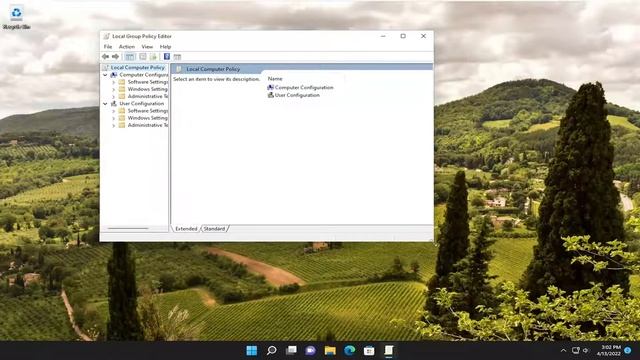Open the File menu

pyautogui.click(x=108, y=47)
